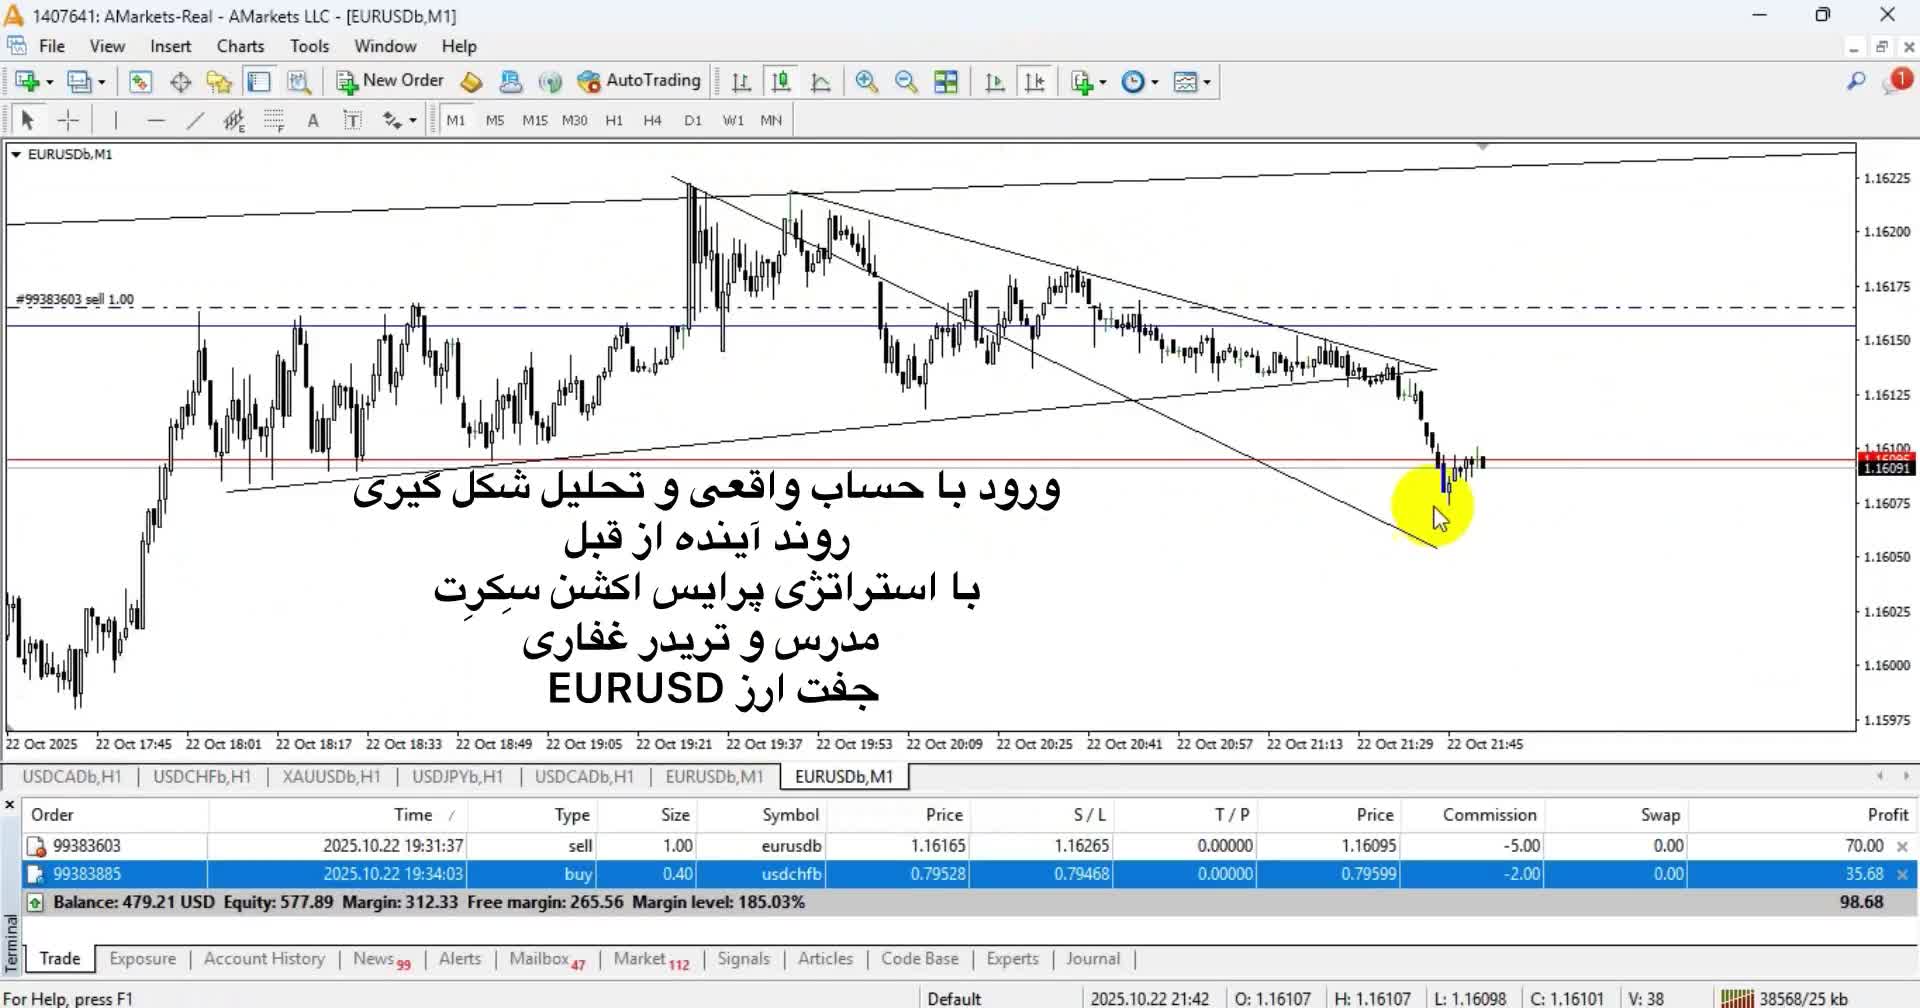Select the arrow cursor tool
This screenshot has height=1008, width=1920.
tap(28, 120)
